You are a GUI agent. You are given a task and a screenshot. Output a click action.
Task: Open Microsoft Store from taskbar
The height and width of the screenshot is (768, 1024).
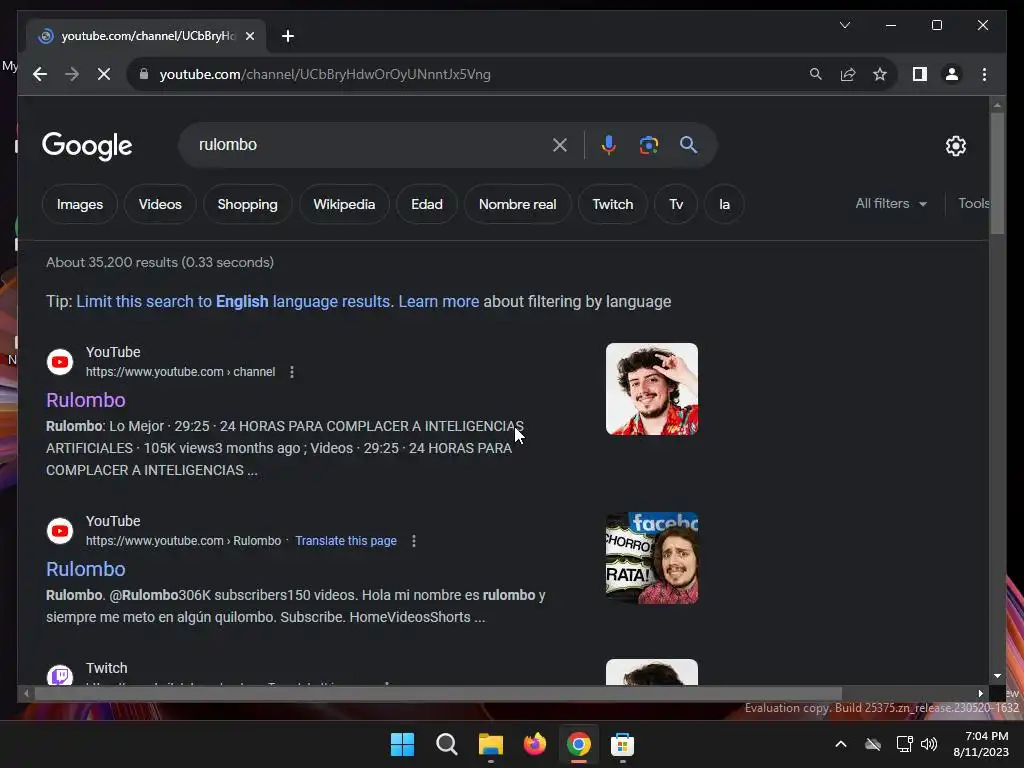tap(622, 744)
